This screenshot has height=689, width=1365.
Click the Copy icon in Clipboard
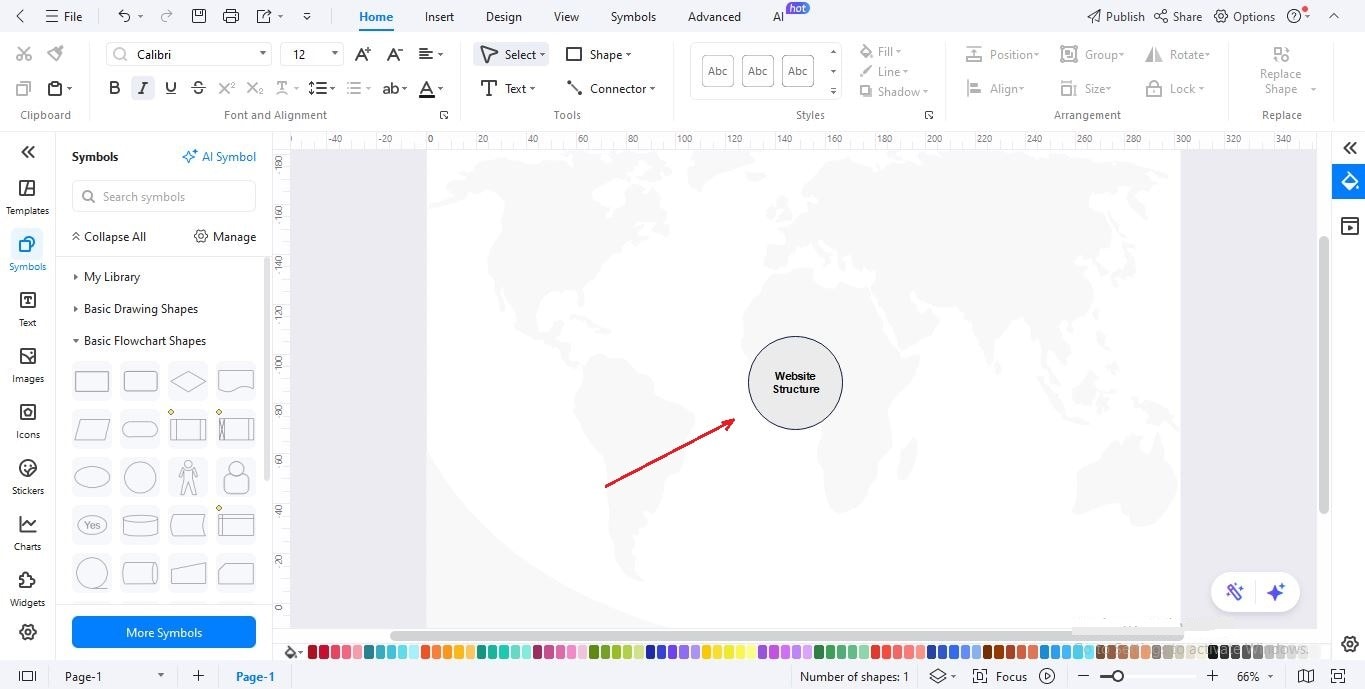pyautogui.click(x=24, y=89)
